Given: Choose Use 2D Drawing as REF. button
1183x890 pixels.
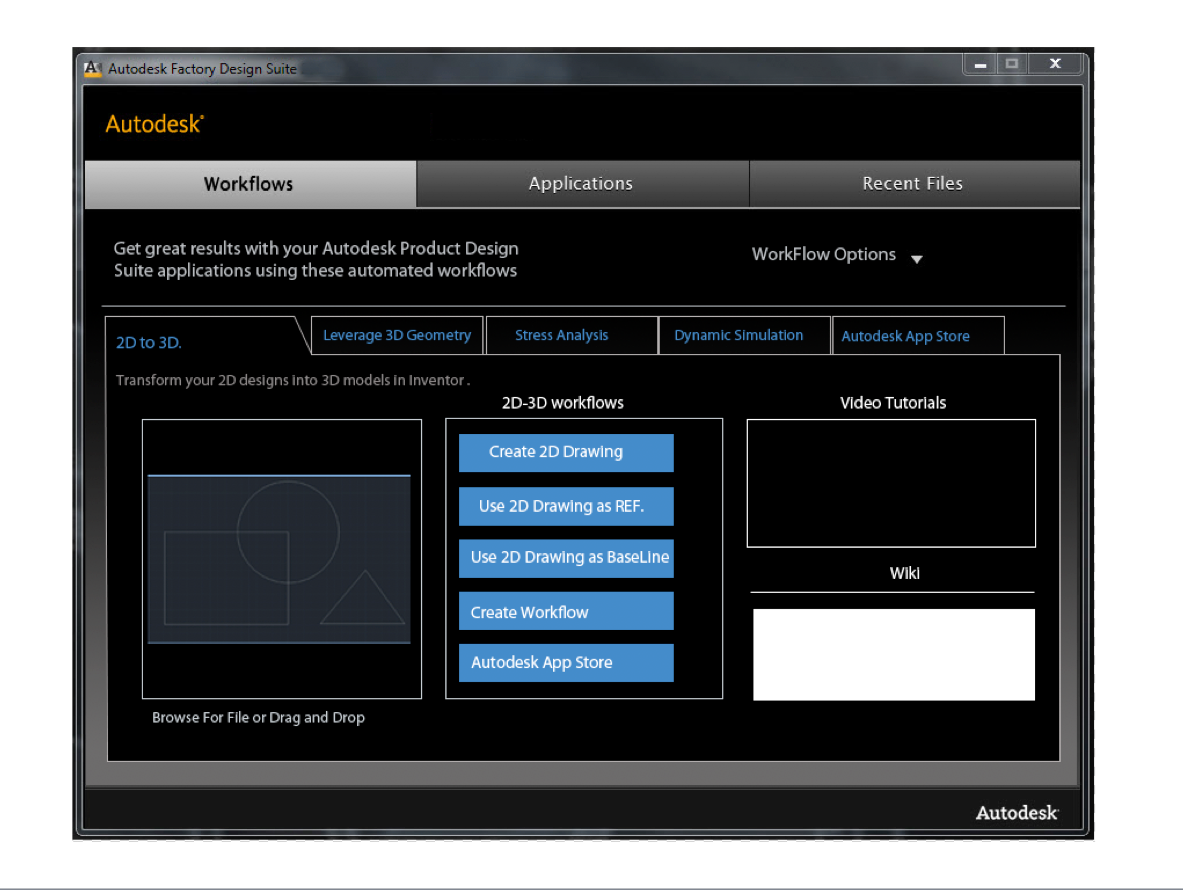Looking at the screenshot, I should 566,506.
